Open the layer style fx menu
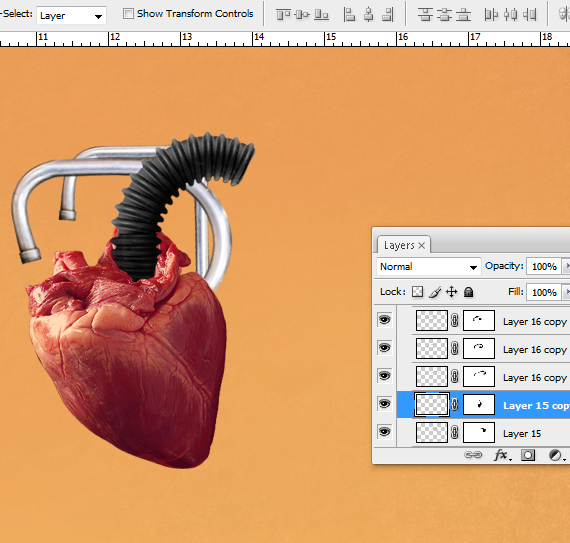This screenshot has width=570, height=543. pos(502,455)
